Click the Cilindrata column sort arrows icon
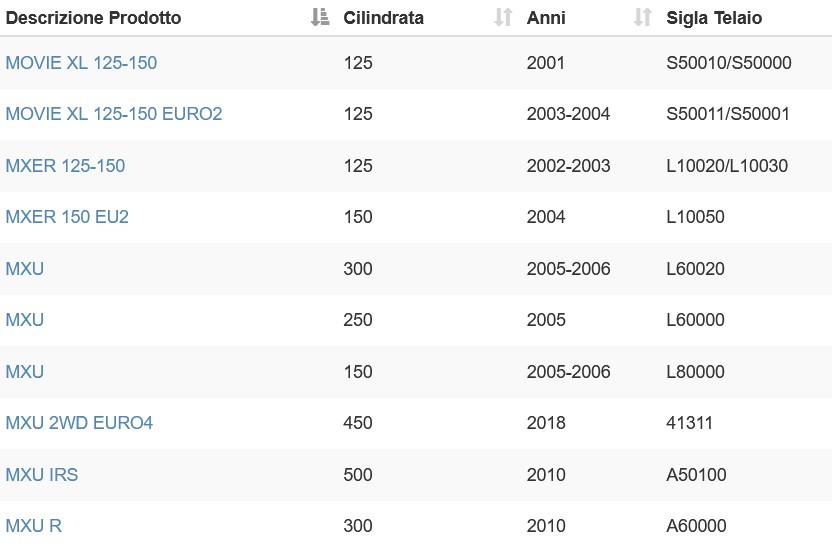 (x=503, y=18)
